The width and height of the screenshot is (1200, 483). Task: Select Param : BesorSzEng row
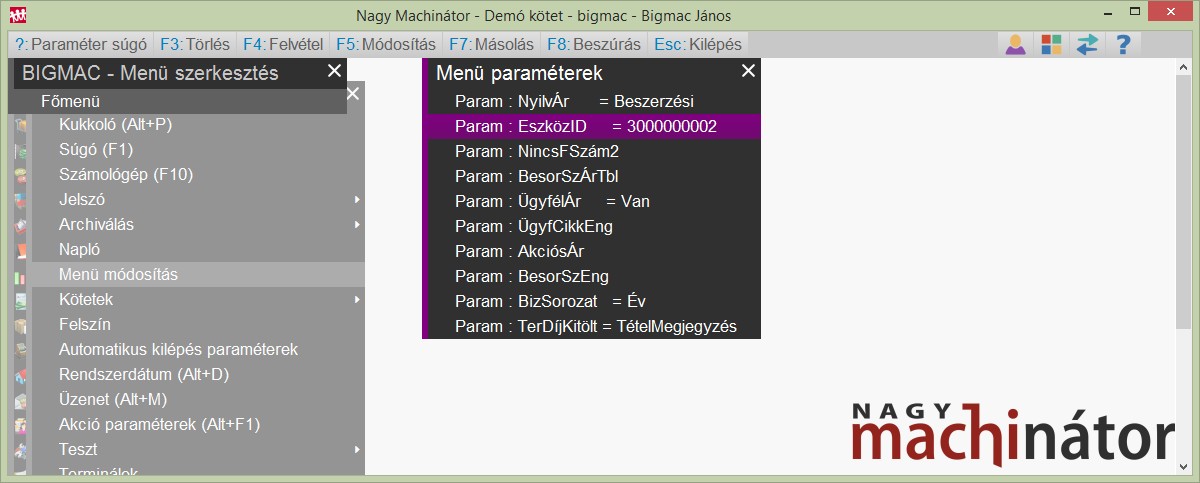point(594,276)
